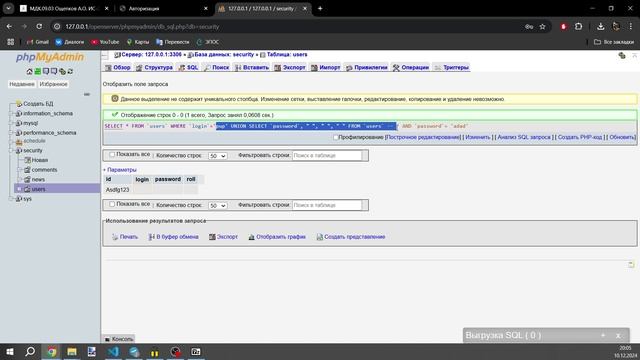This screenshot has width=640, height=360.
Task: Open Windows Start menu
Action: (x=9, y=351)
